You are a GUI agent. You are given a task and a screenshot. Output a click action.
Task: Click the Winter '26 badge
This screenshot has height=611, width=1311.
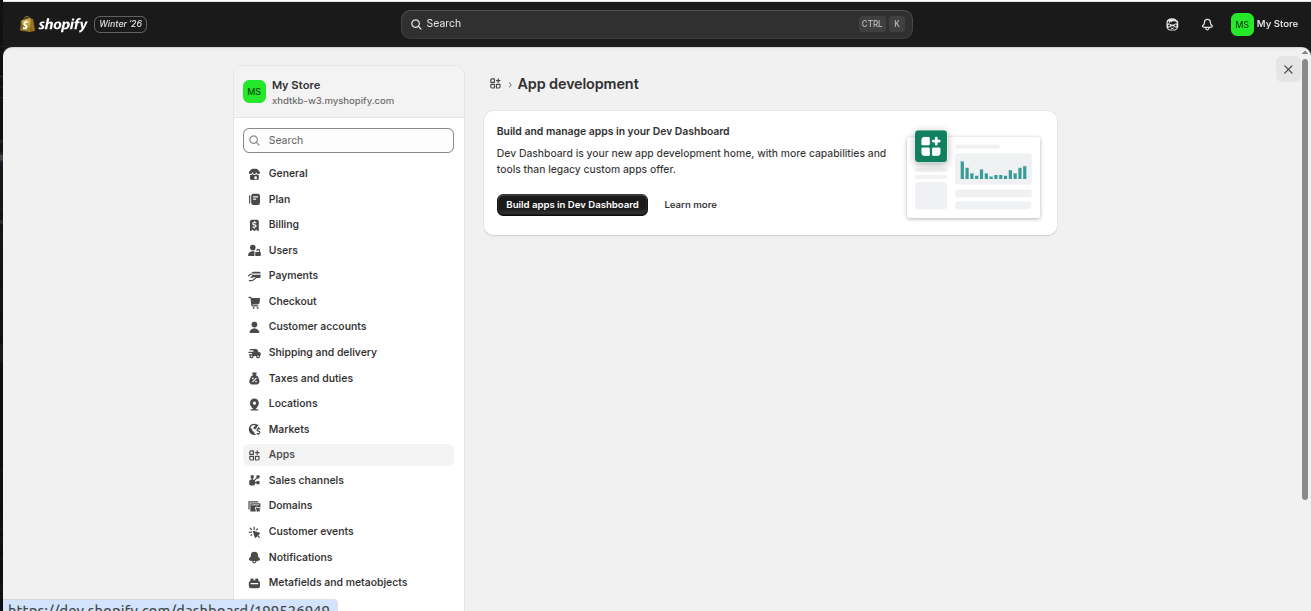click(120, 23)
